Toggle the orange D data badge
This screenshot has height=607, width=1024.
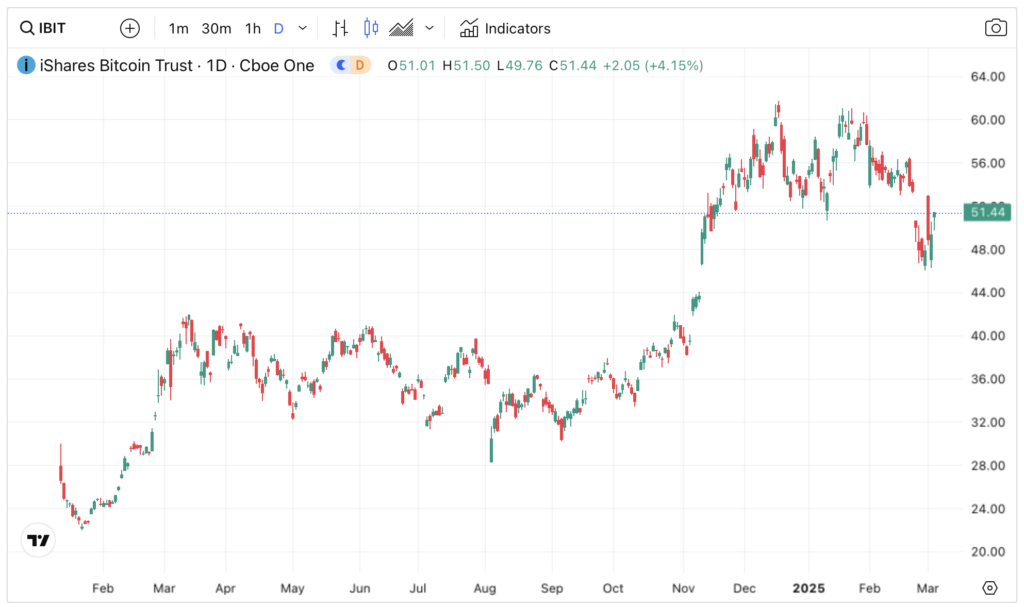click(360, 65)
